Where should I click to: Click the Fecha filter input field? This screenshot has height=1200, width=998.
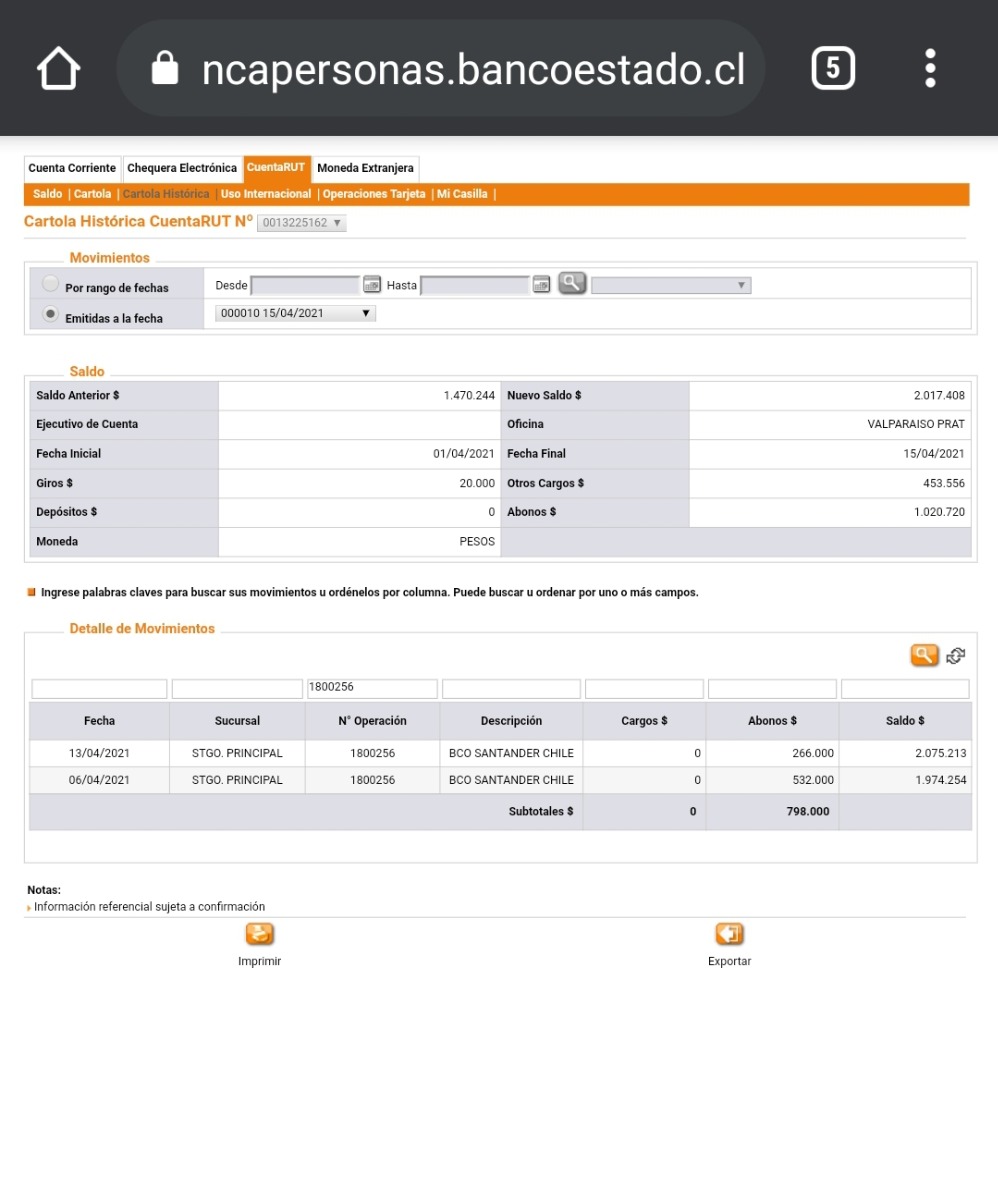click(x=100, y=689)
